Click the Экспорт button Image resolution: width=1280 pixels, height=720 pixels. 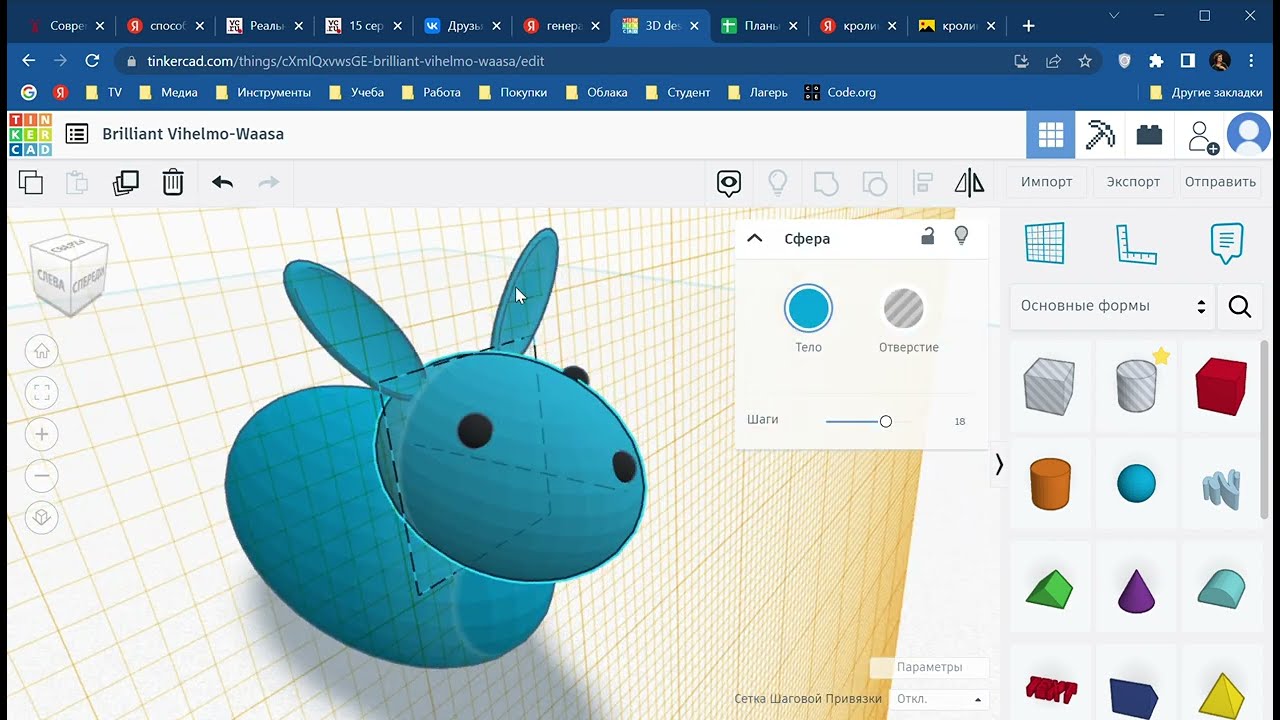1133,182
